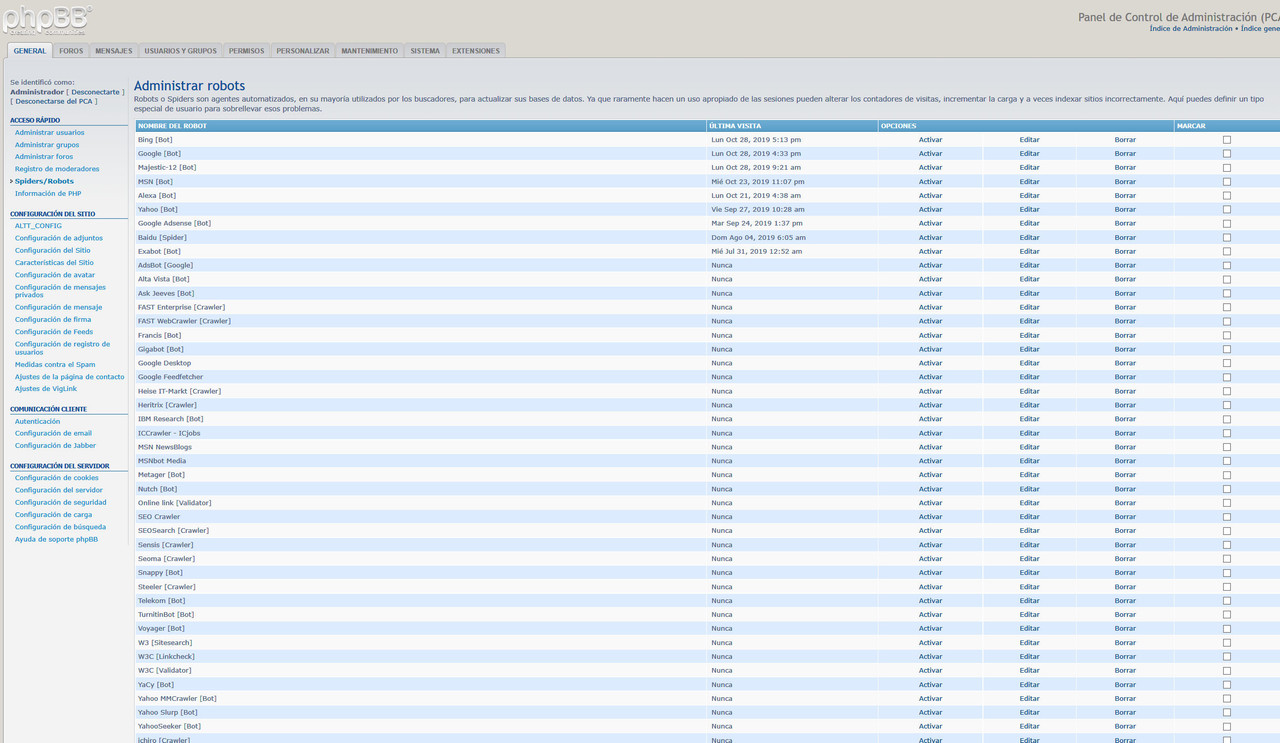Image resolution: width=1280 pixels, height=743 pixels.
Task: Open Configuración de seguridad
Action: (60, 502)
